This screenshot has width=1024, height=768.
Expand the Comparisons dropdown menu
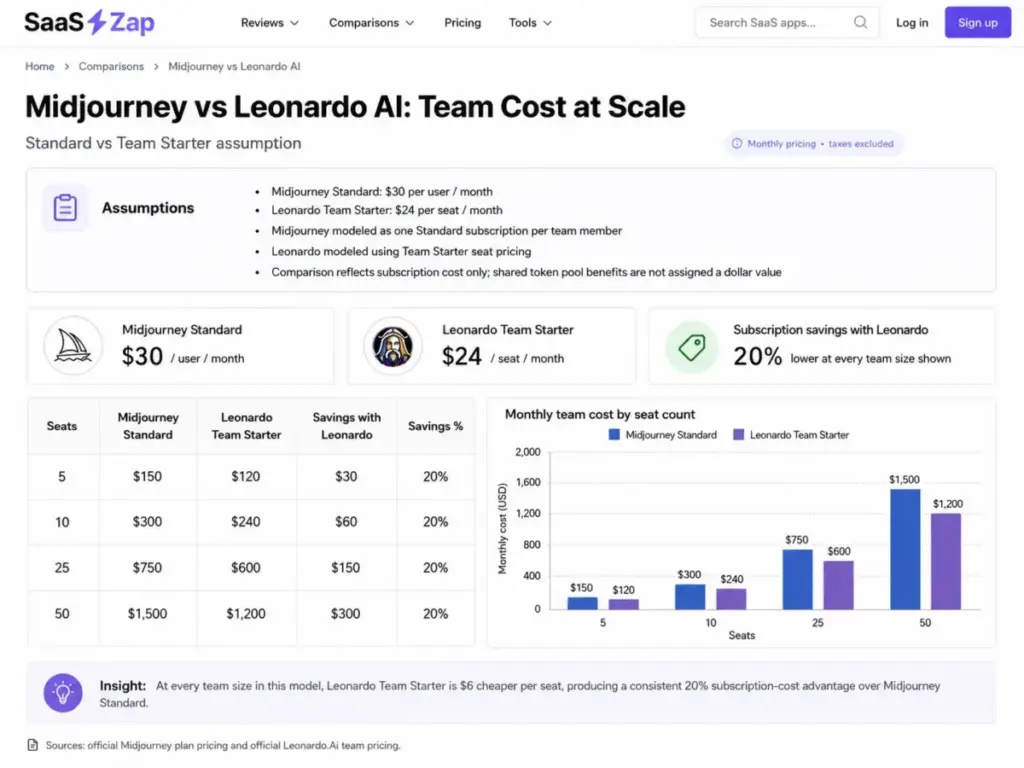(x=371, y=23)
